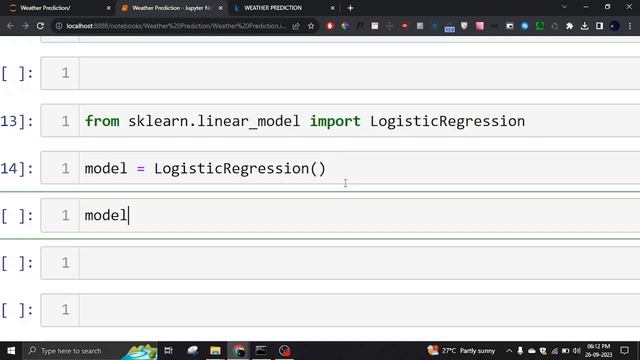Open the red circular taskbar app

284,351
